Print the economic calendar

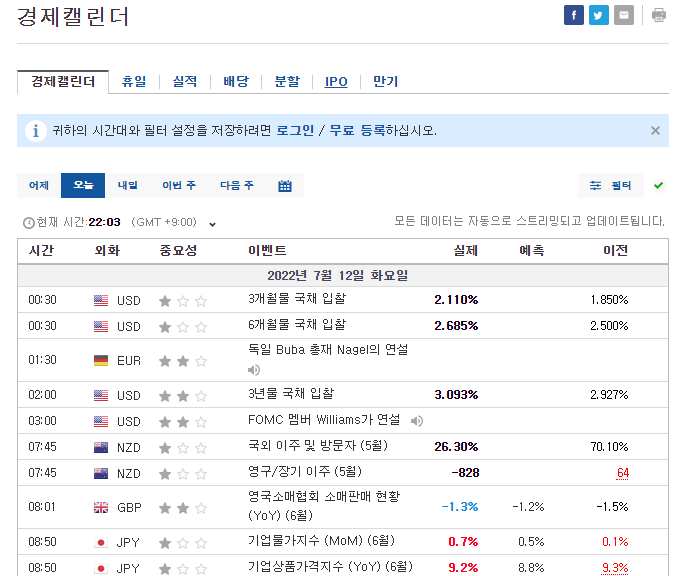(x=659, y=15)
